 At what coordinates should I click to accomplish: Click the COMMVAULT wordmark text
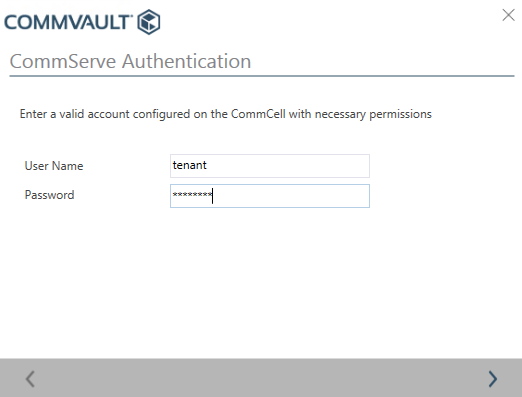point(68,22)
